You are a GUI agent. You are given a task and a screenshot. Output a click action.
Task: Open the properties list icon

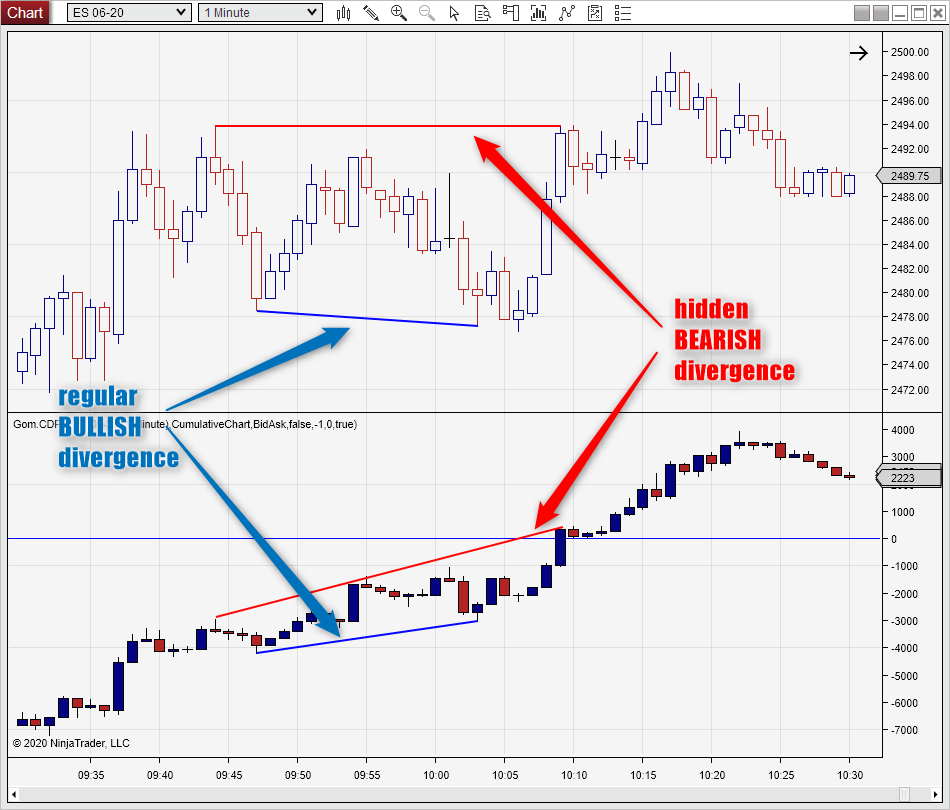coord(623,13)
